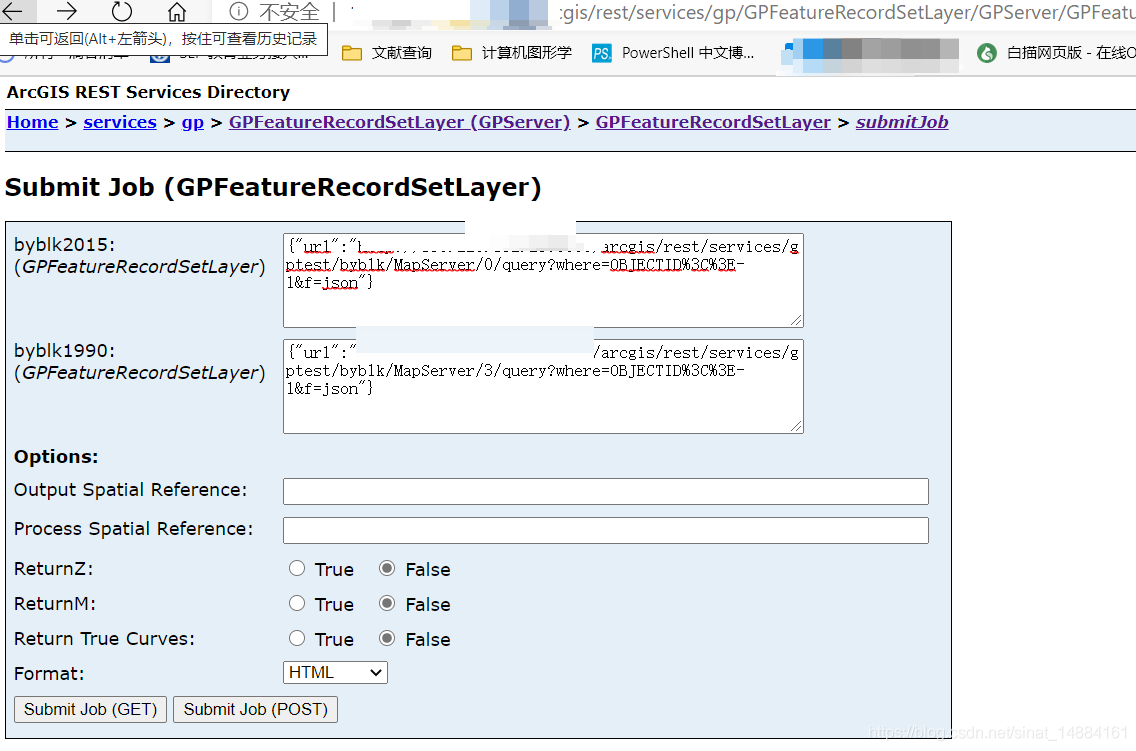1136x751 pixels.
Task: Click the site info icon beside 不安全
Action: [238, 11]
